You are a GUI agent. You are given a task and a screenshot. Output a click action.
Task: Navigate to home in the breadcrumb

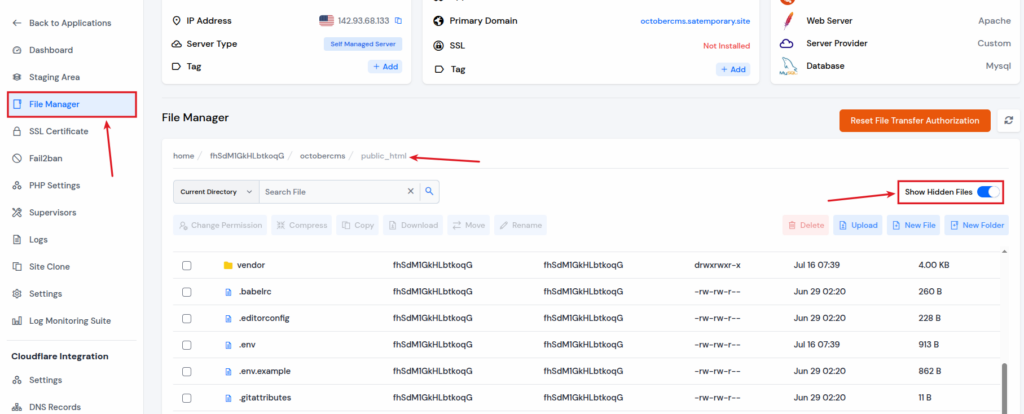point(184,156)
